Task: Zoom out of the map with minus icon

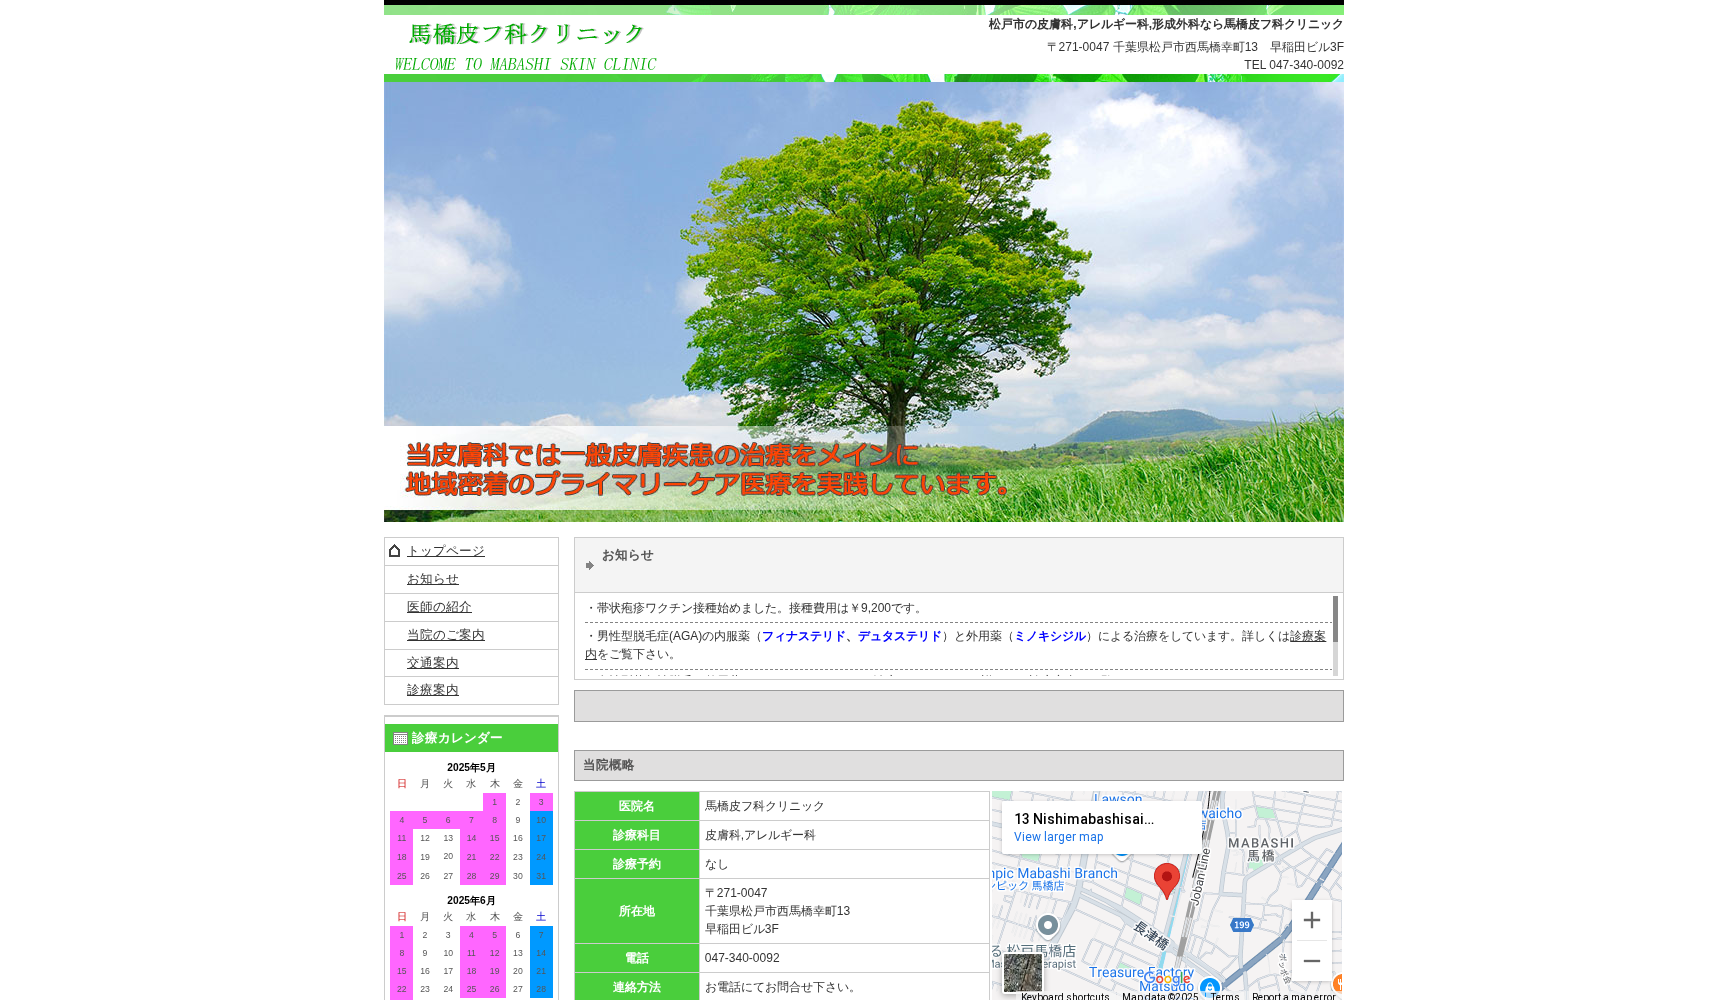Action: coord(1312,960)
